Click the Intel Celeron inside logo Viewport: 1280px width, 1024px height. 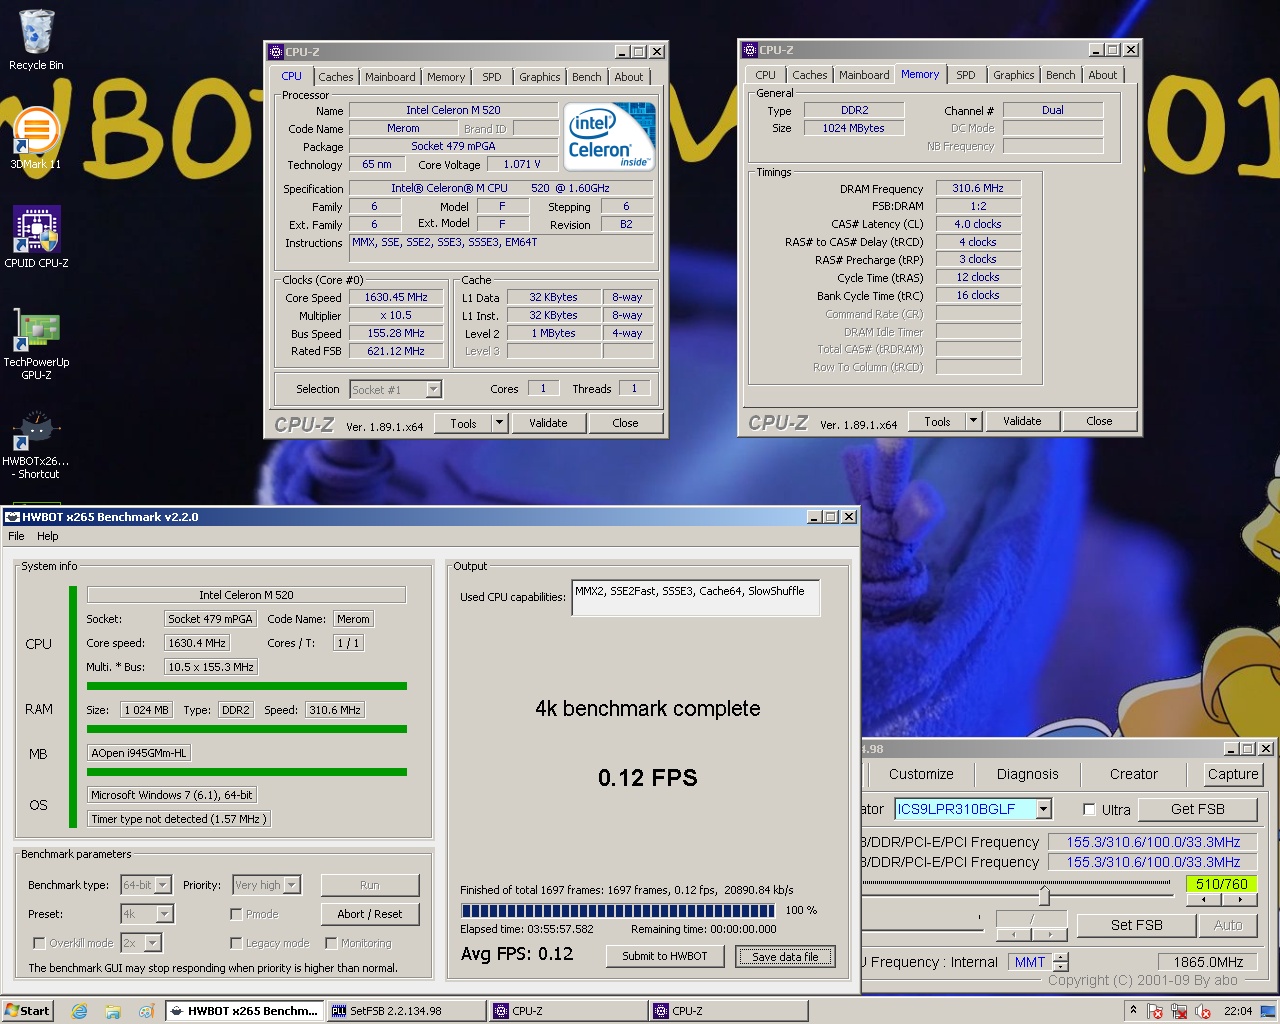click(609, 136)
